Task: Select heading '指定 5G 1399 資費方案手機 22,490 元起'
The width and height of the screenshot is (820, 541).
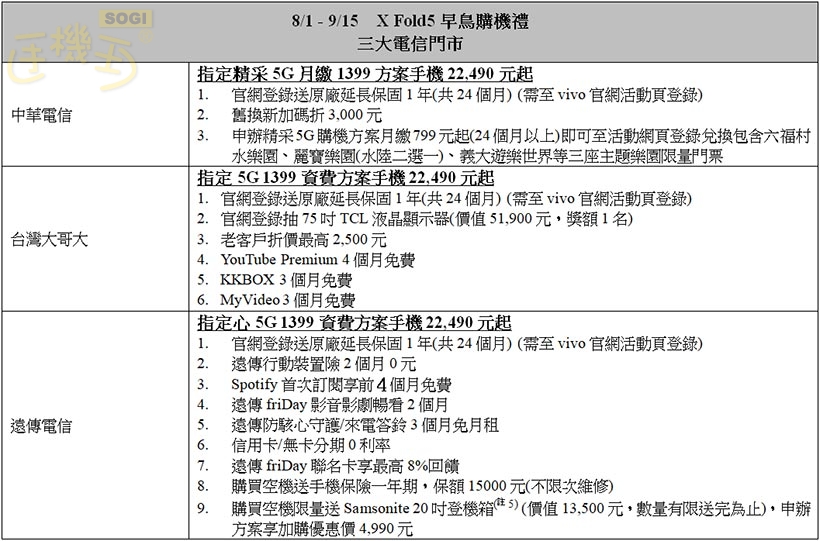Action: (346, 178)
